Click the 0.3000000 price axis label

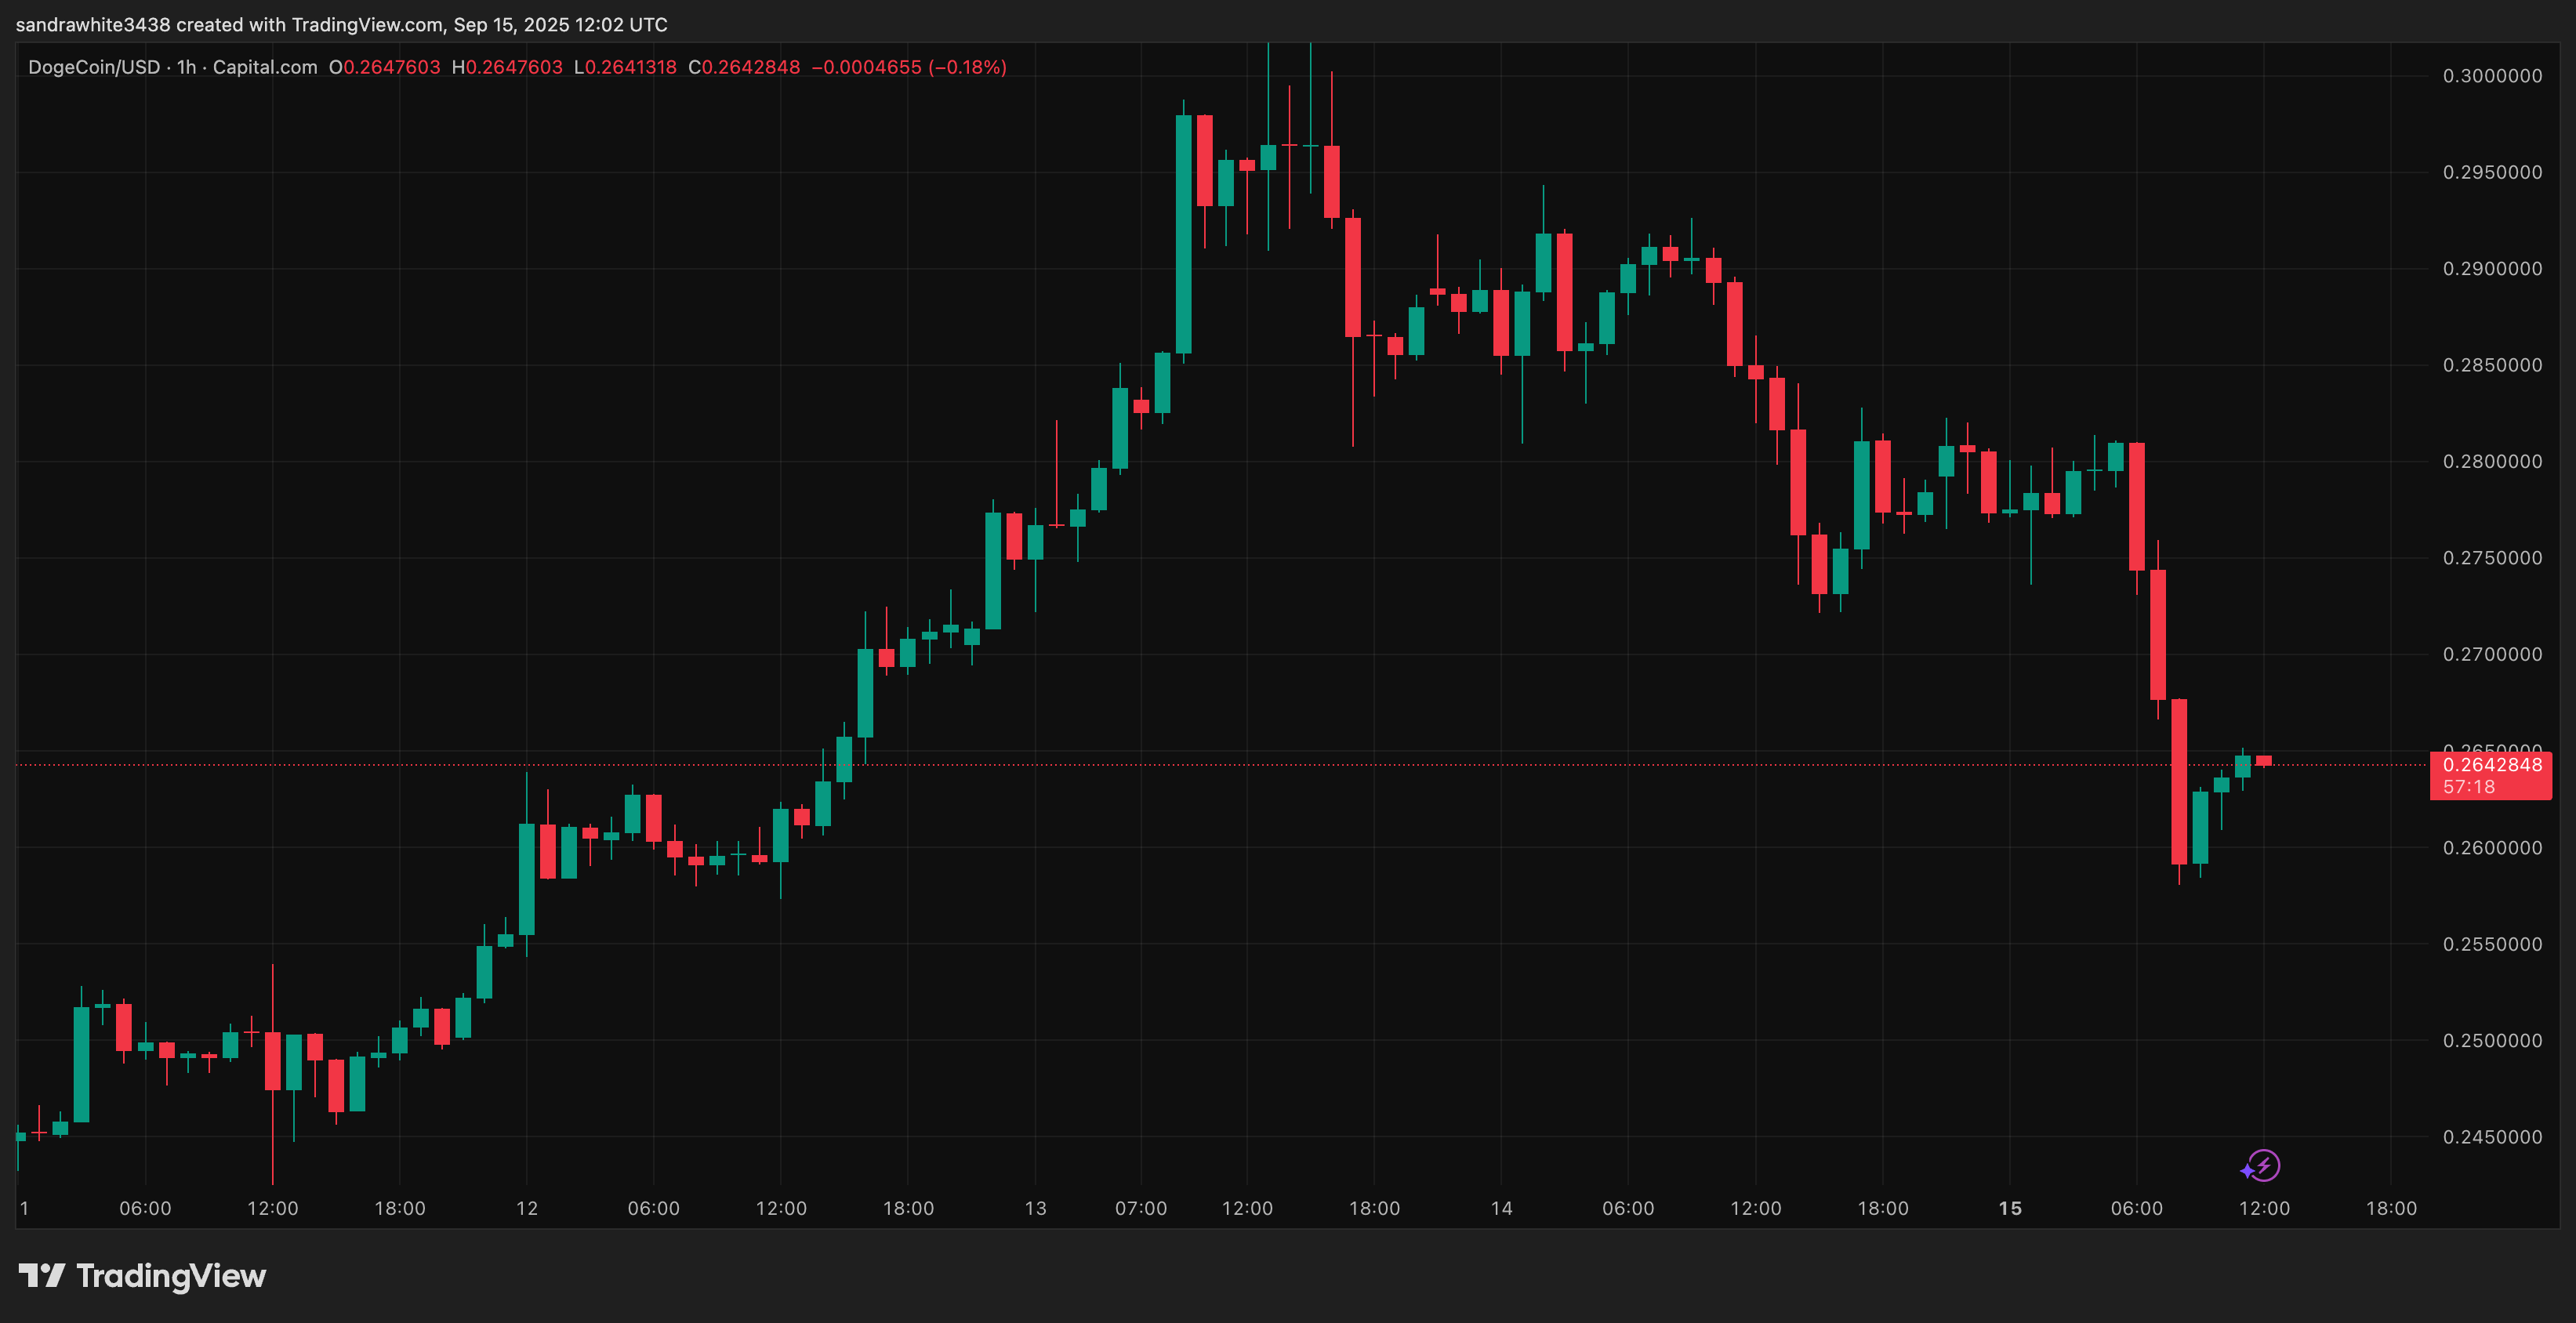[x=2491, y=76]
